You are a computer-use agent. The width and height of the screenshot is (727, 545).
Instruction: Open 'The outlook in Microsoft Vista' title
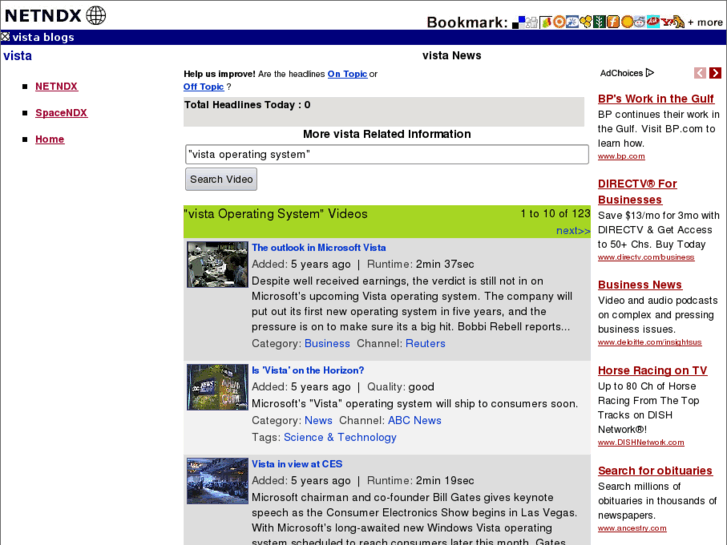click(319, 248)
